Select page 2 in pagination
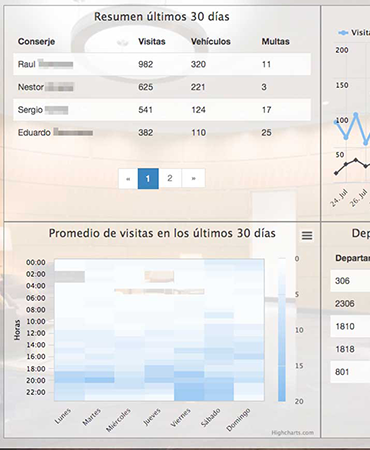Image resolution: width=370 pixels, height=450 pixels. (x=170, y=178)
